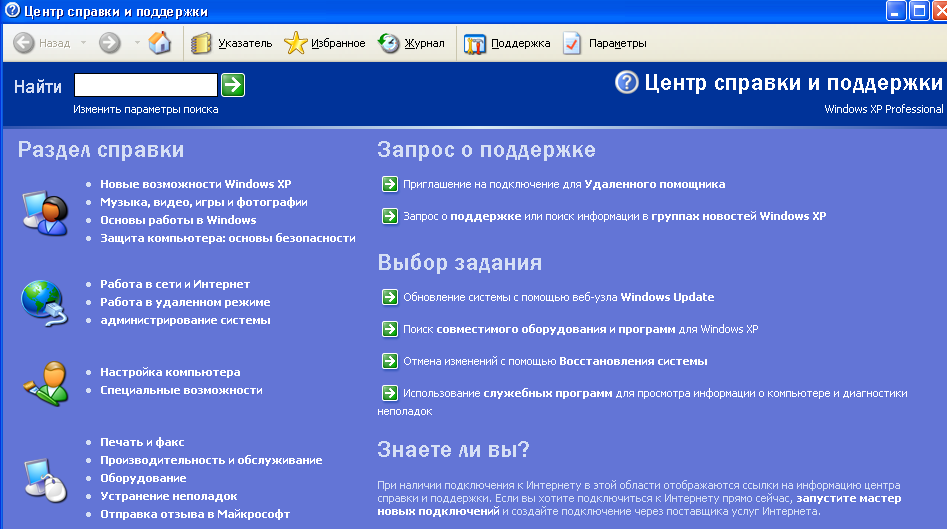Focus the Найти search input field
The height and width of the screenshot is (529, 947).
(x=146, y=85)
